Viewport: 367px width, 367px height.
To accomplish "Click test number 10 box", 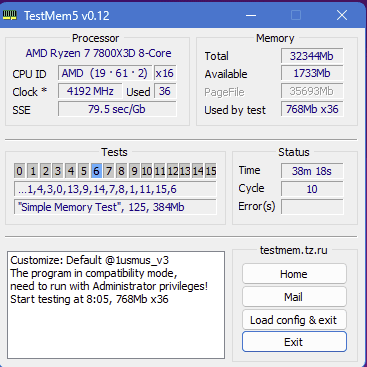I will (x=147, y=171).
